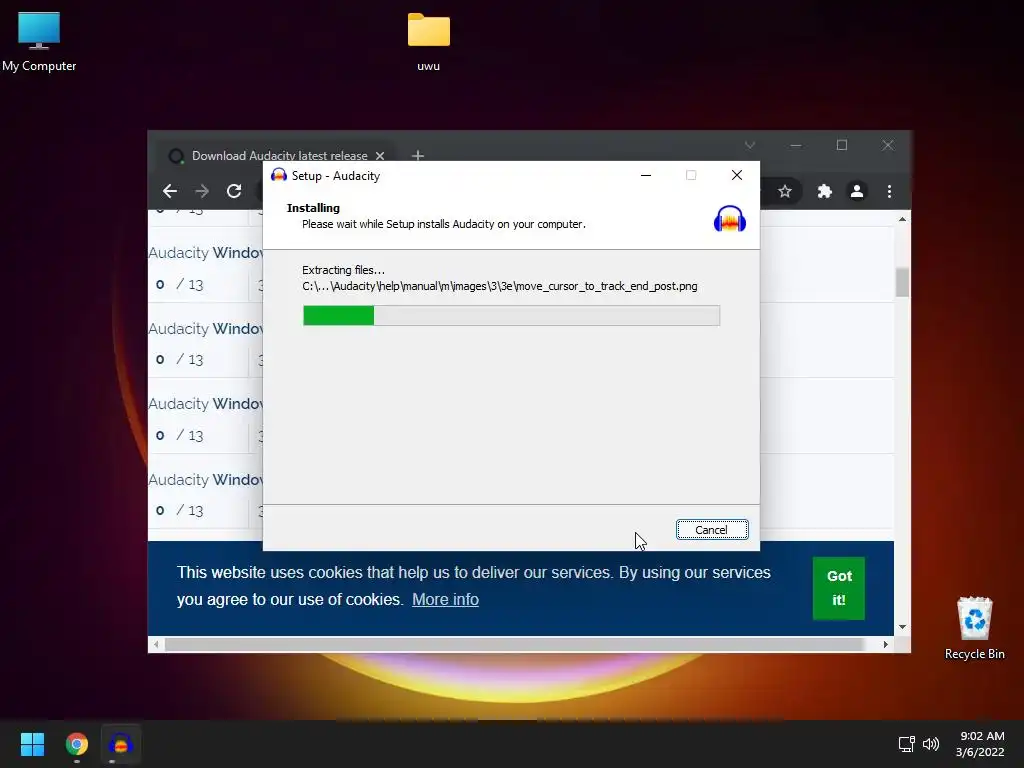
Task: Click Chrome vertical scrollbar thumb
Action: click(x=902, y=282)
